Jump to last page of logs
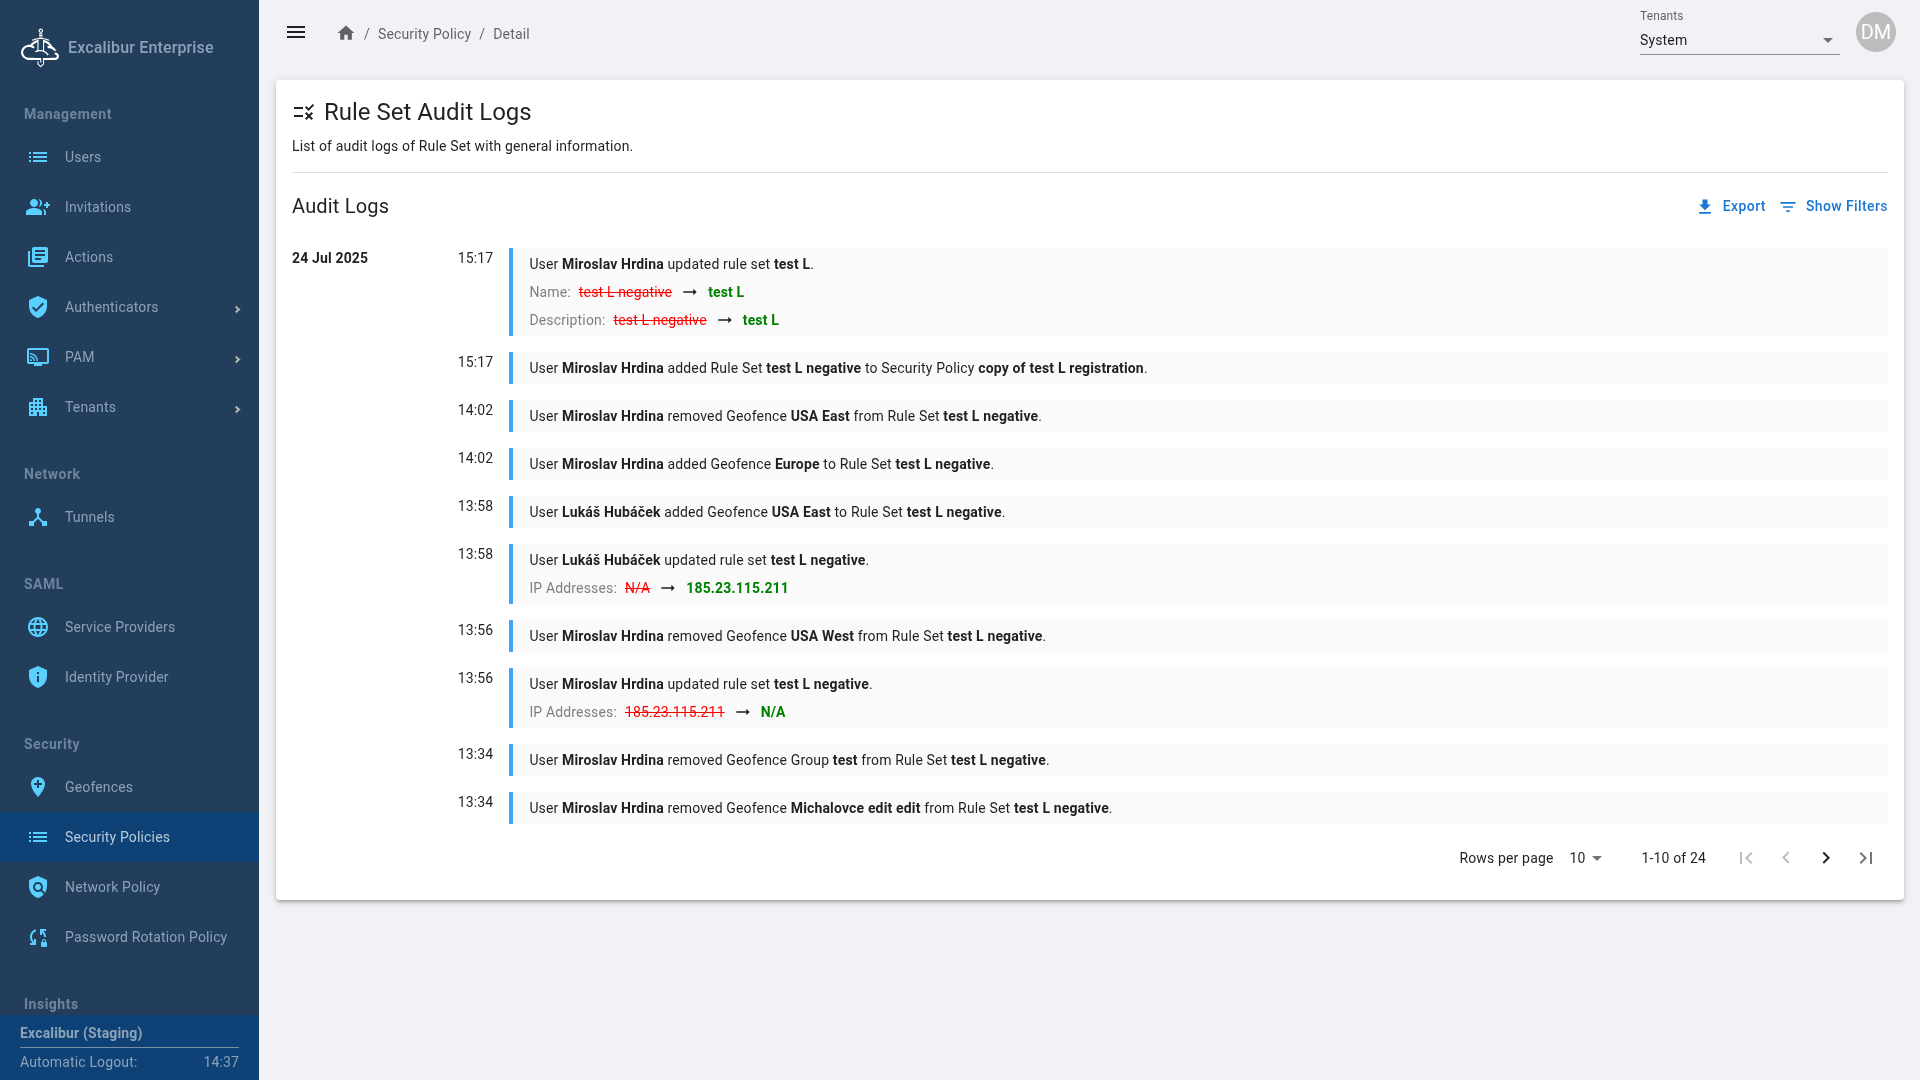Image resolution: width=1920 pixels, height=1080 pixels. coord(1866,858)
